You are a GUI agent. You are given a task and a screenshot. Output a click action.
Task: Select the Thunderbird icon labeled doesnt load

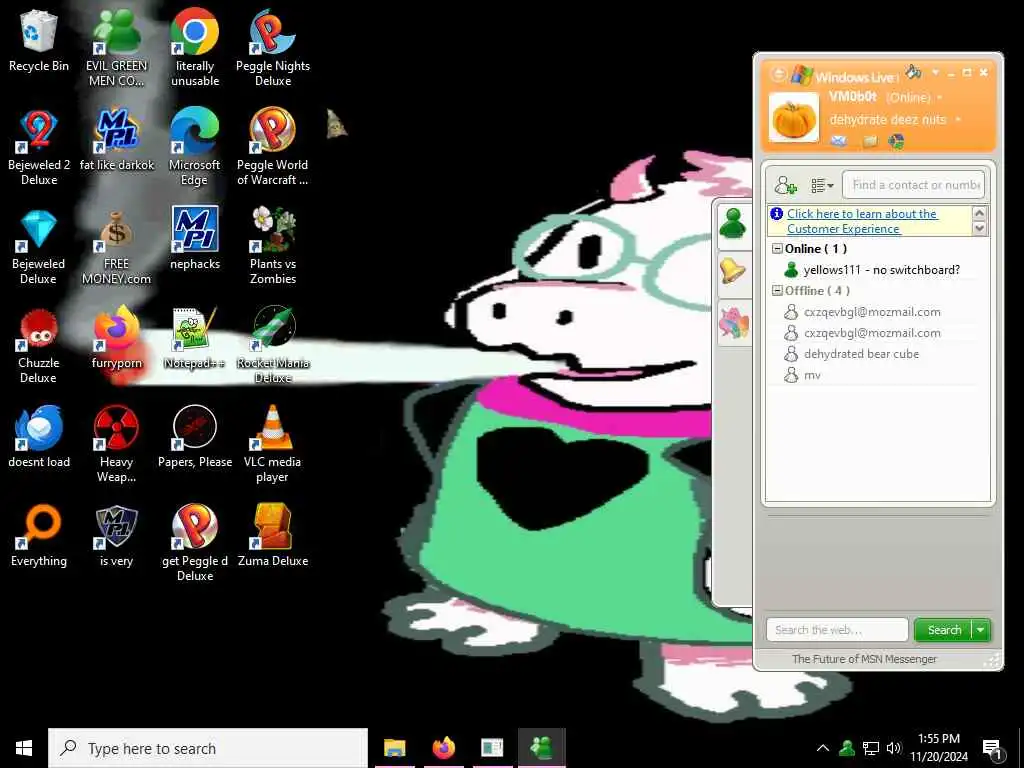[39, 438]
